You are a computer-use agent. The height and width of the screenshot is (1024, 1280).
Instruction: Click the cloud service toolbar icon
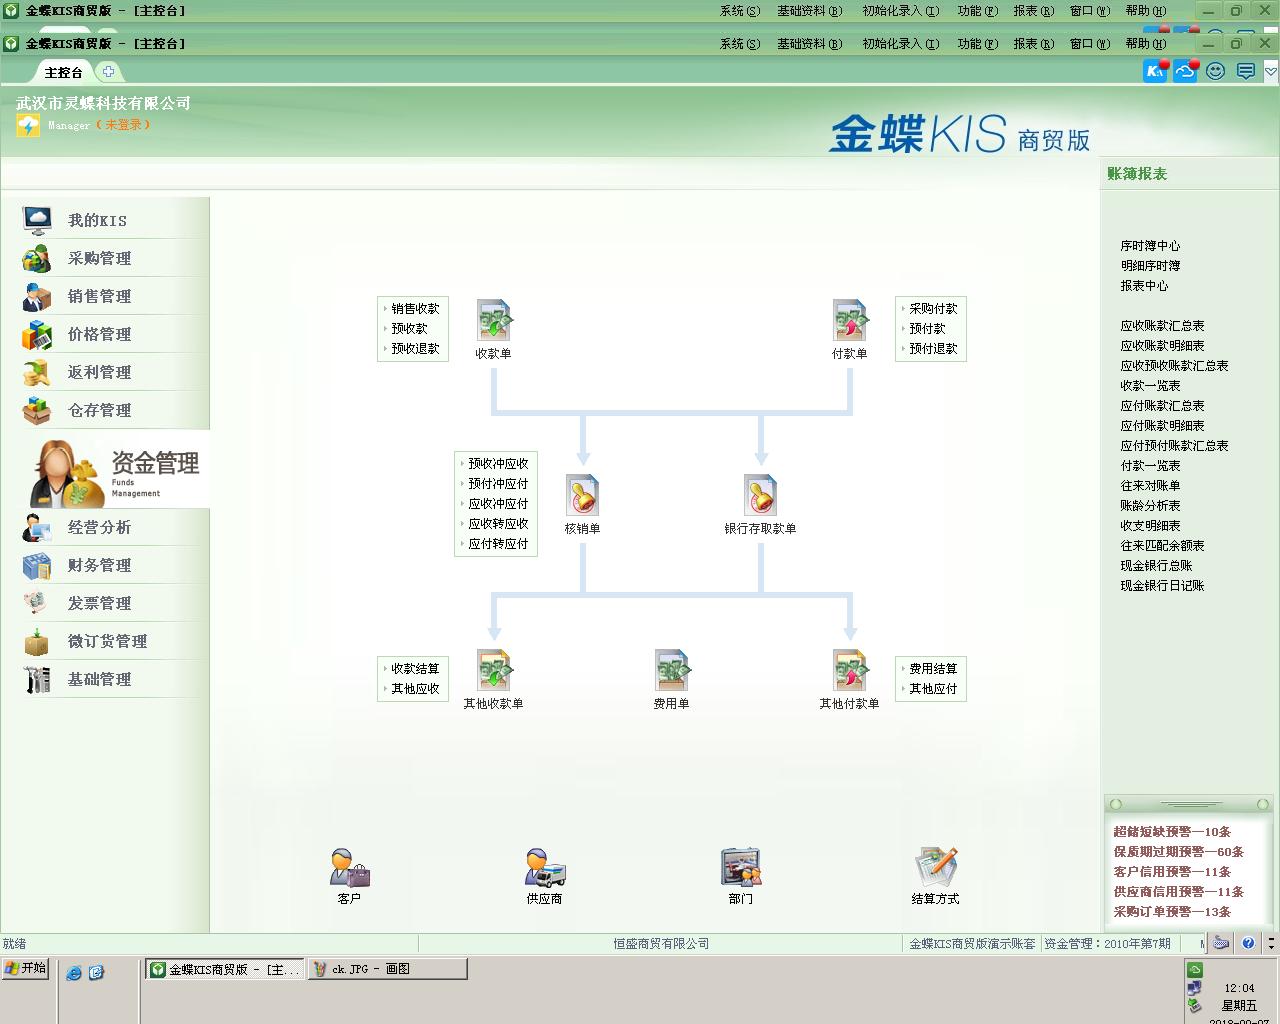(1186, 71)
